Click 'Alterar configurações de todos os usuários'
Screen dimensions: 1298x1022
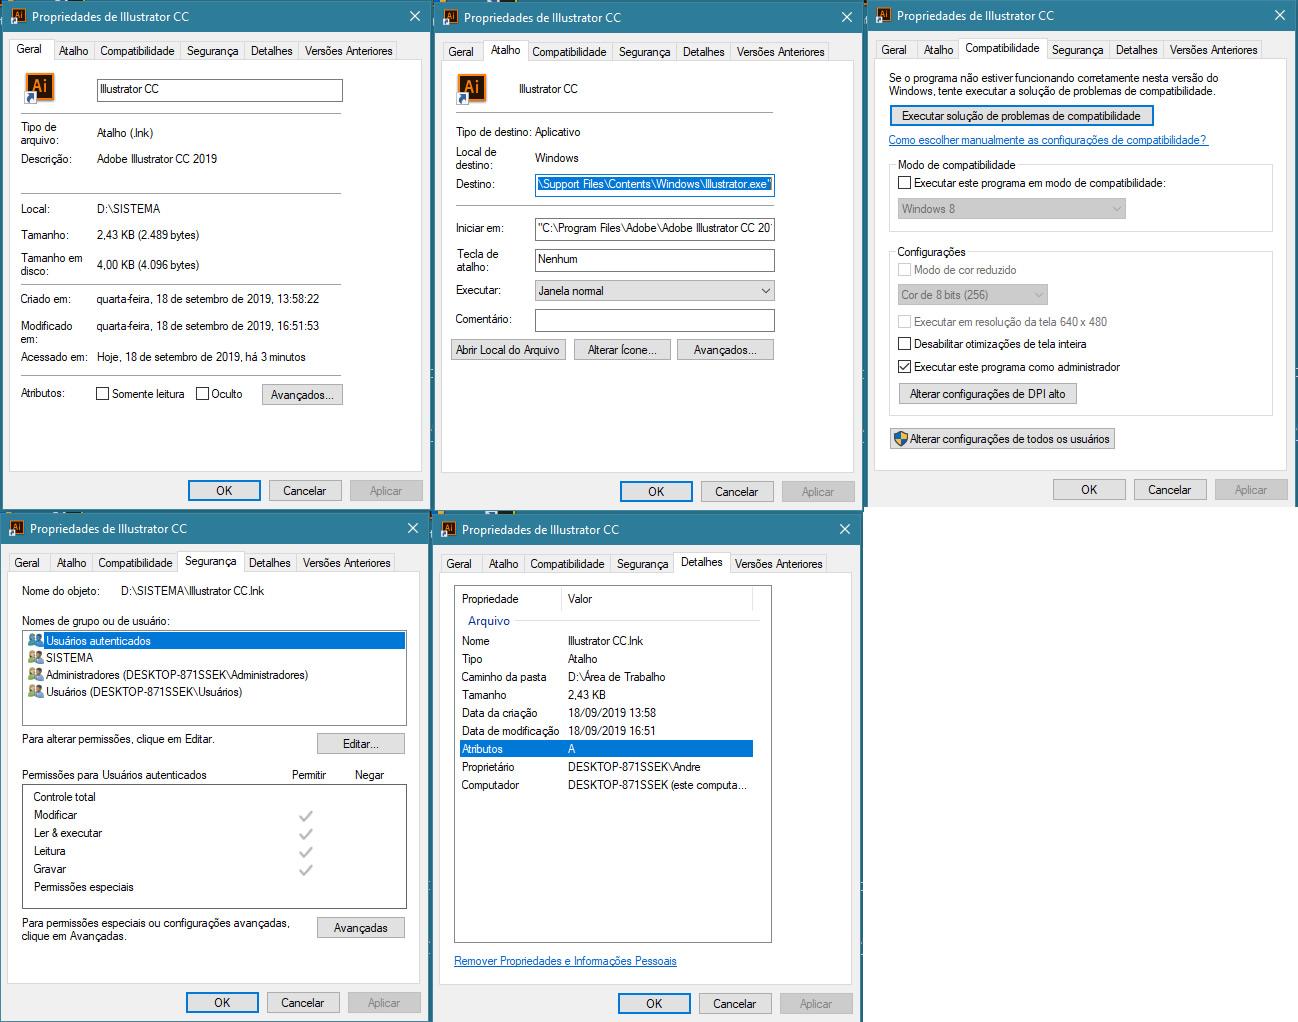(x=1002, y=439)
